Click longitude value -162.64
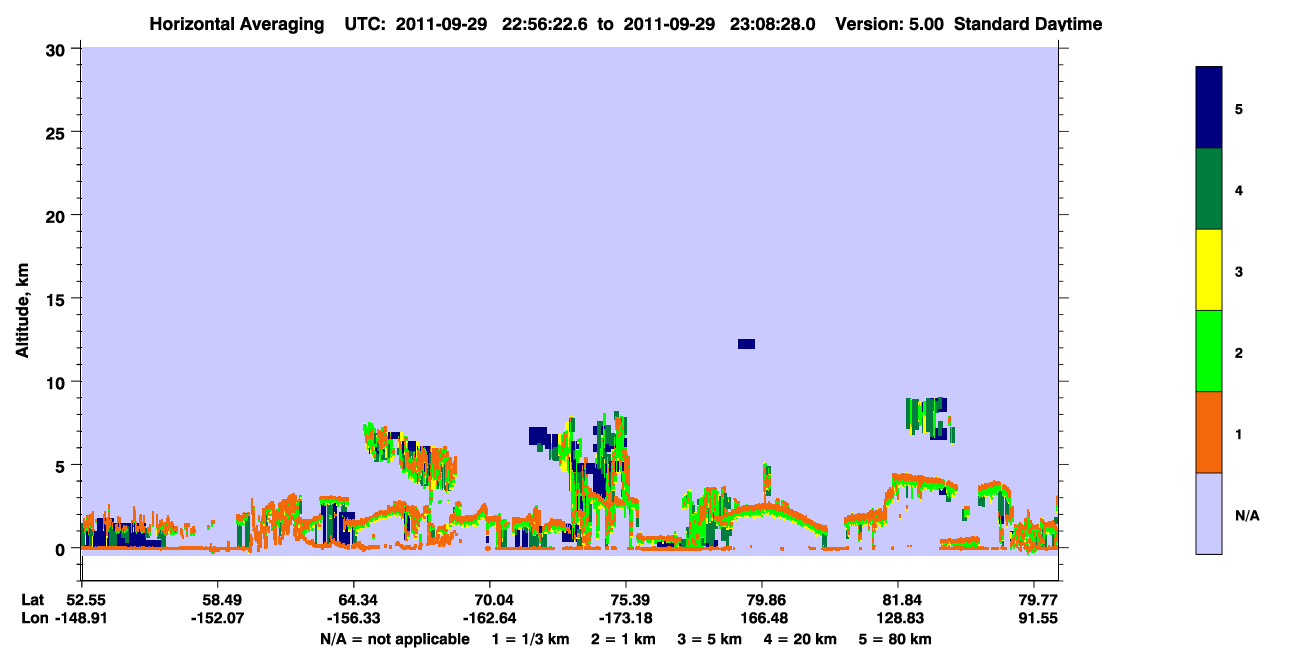The width and height of the screenshot is (1300, 667). (x=489, y=618)
